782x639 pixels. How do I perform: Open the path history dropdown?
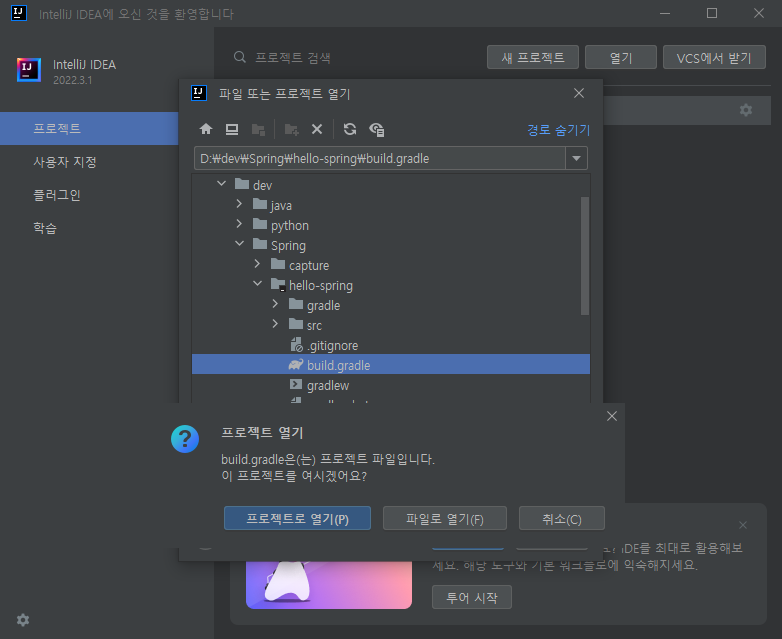pyautogui.click(x=577, y=159)
